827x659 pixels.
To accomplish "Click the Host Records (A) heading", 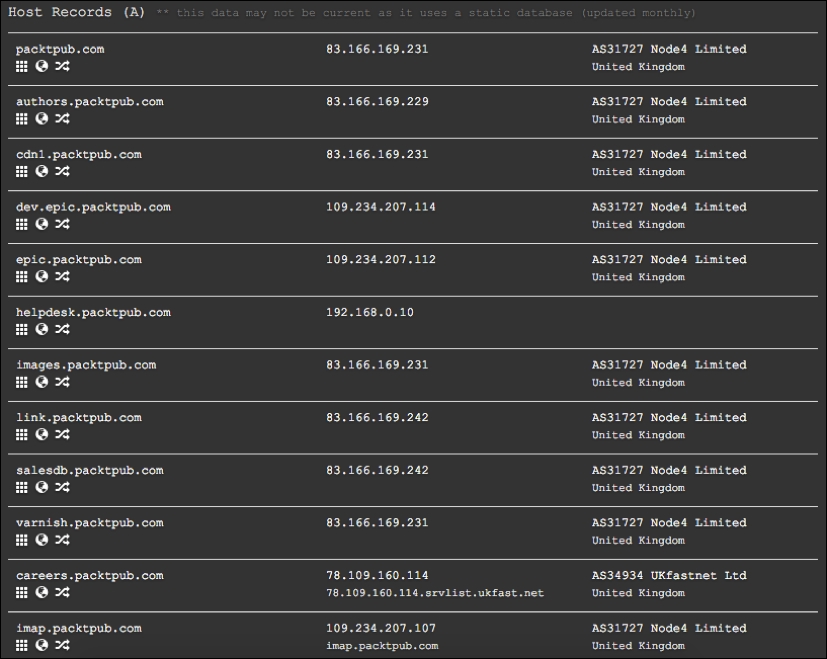I will pos(76,12).
